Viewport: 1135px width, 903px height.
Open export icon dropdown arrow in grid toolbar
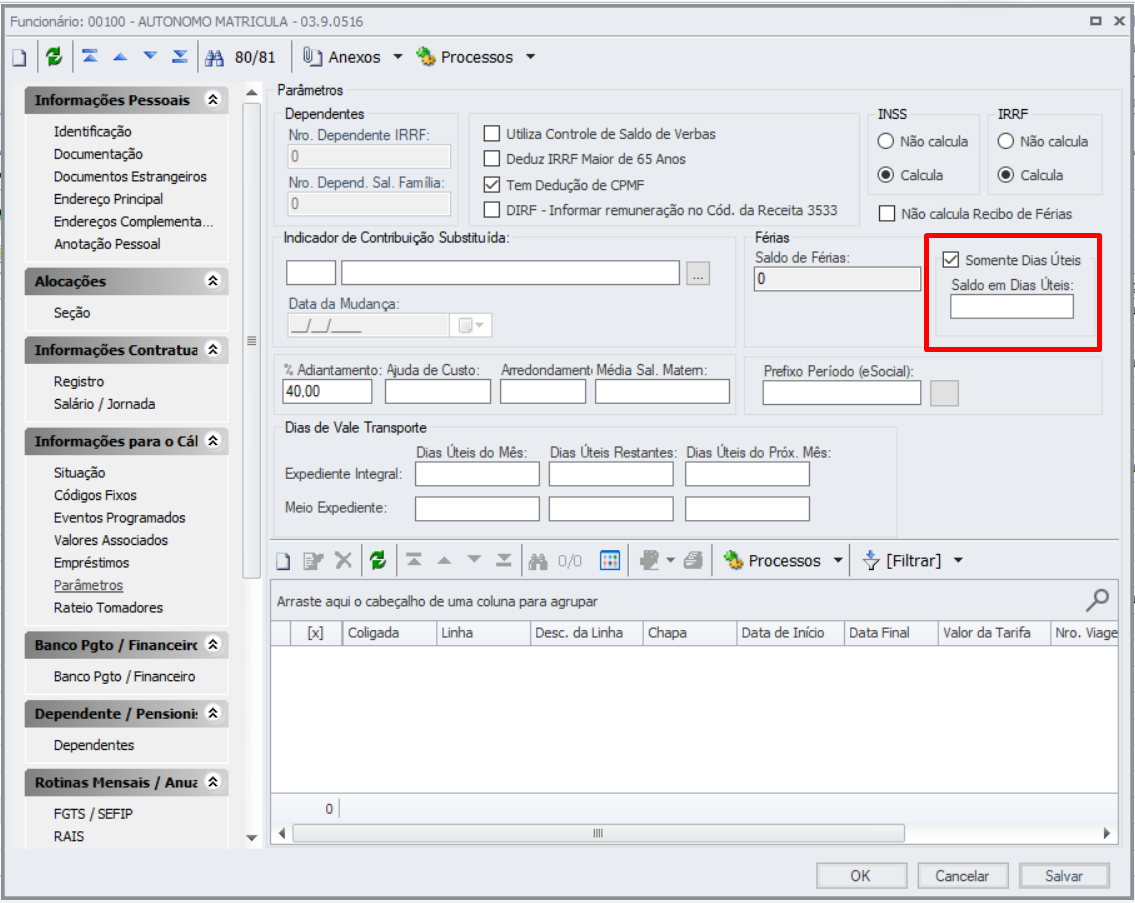point(670,560)
